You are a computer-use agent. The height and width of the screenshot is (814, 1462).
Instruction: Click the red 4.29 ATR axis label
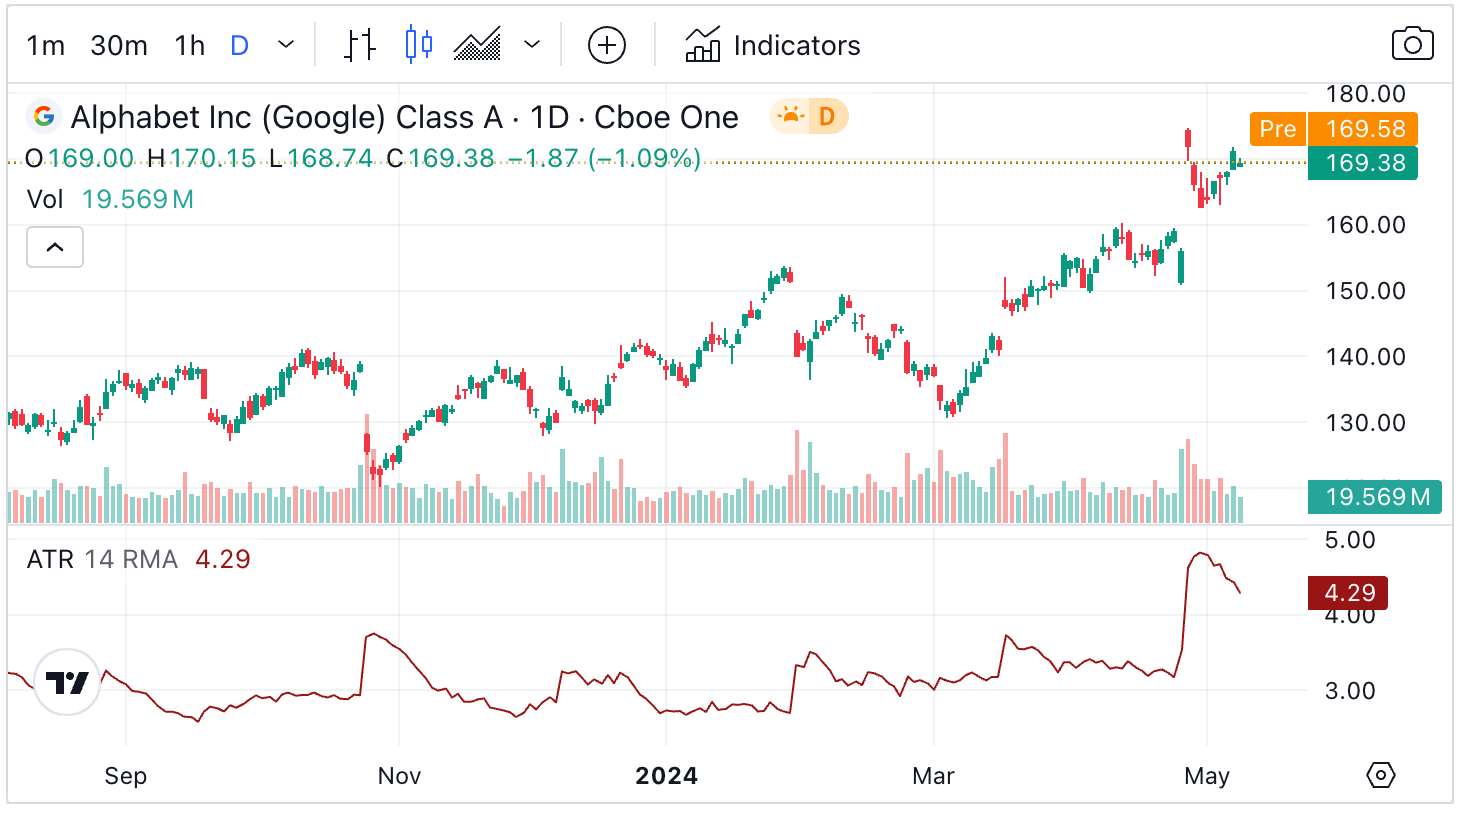click(1348, 593)
